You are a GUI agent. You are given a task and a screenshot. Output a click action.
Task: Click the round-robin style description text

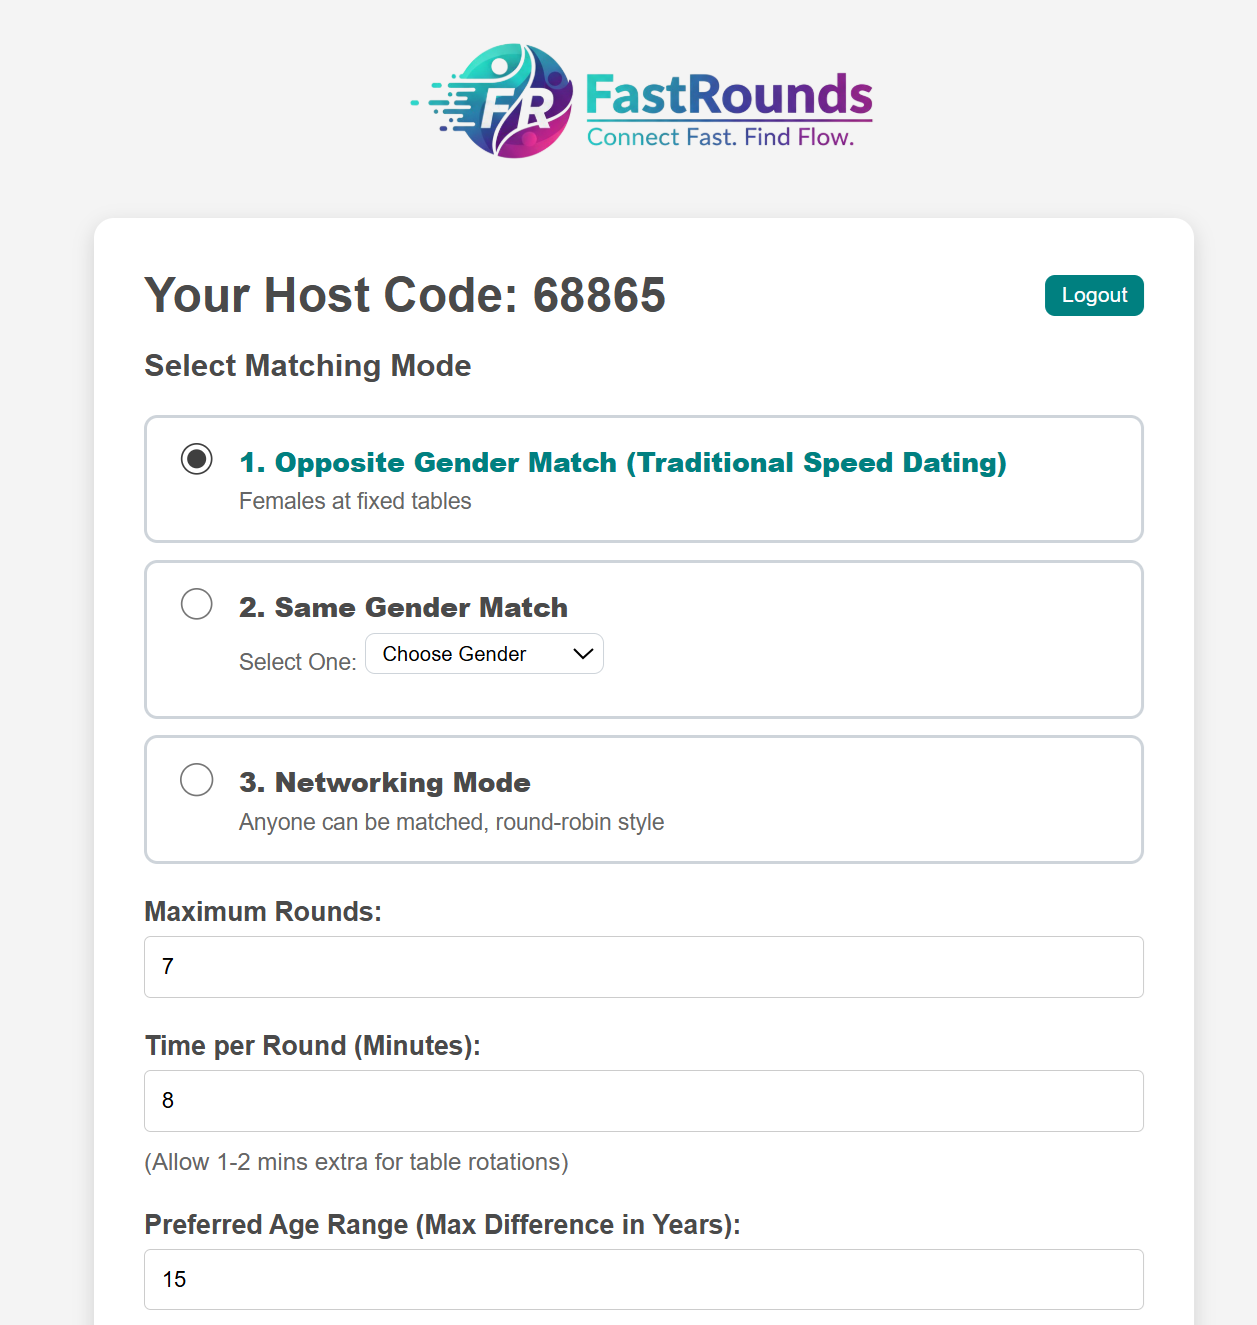451,822
